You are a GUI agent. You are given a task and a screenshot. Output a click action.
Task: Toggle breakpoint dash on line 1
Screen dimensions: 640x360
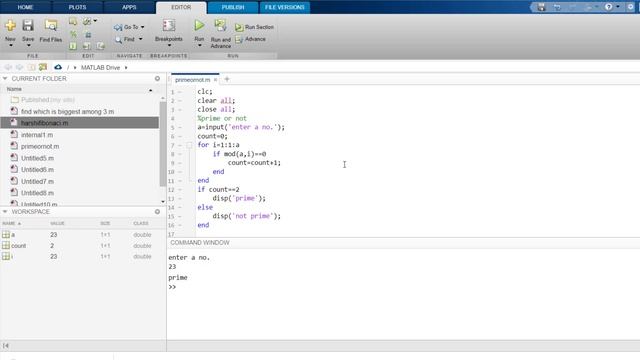click(180, 92)
